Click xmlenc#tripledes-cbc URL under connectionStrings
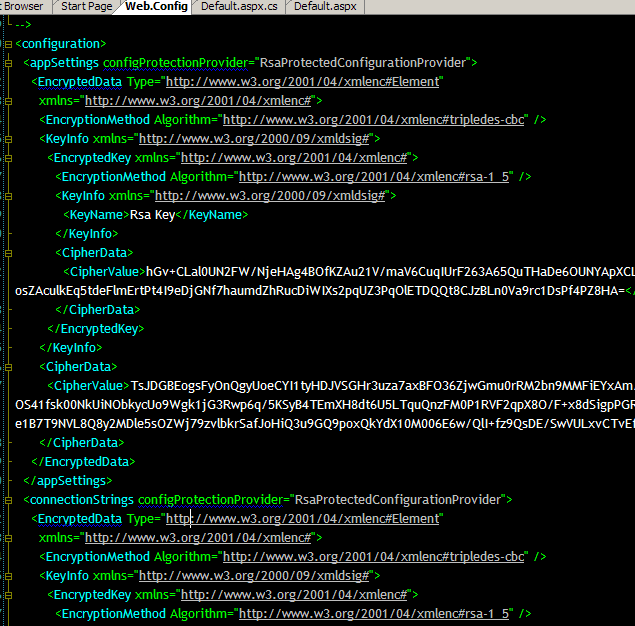The image size is (635, 626). tap(374, 557)
